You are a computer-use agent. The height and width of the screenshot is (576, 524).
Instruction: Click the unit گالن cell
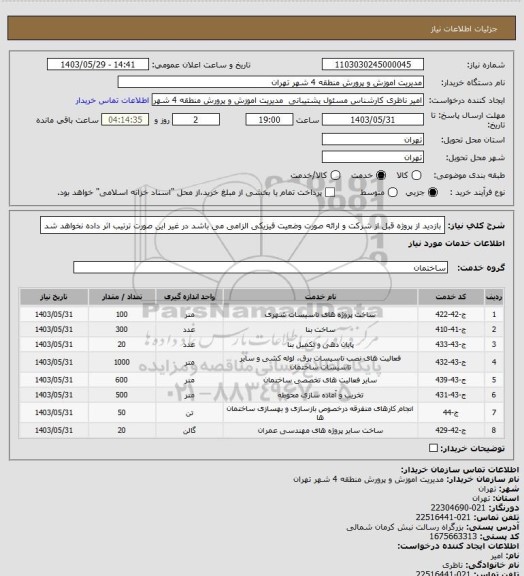189,431
